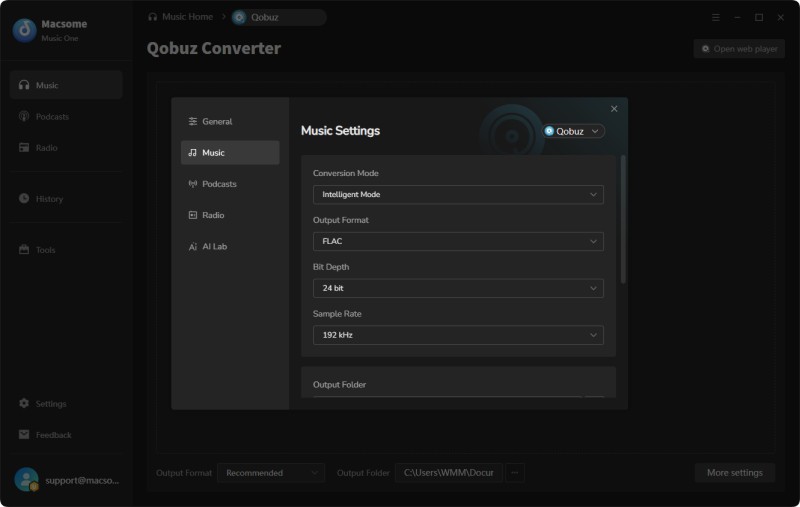The width and height of the screenshot is (800, 507).
Task: Click the settings dialog vertical scrollbar
Action: point(623,219)
